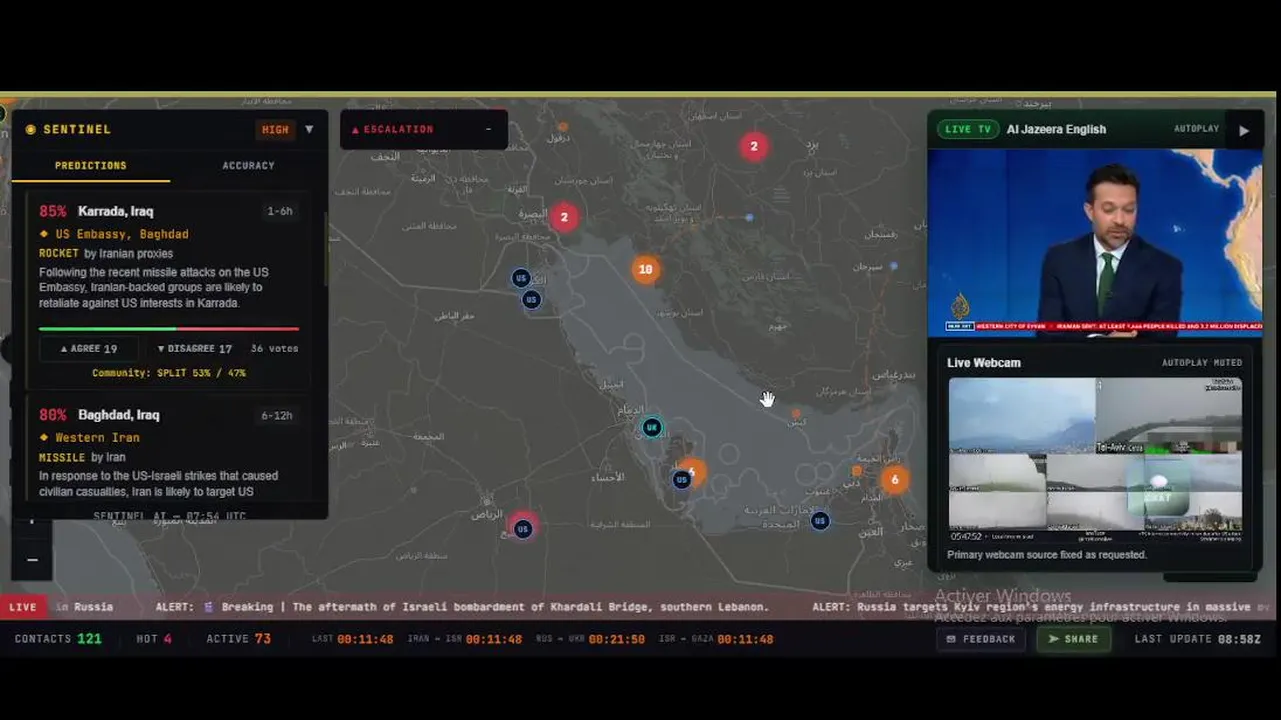Viewport: 1281px width, 720px height.
Task: Click the small blue dot in central Iran
Action: coord(749,217)
